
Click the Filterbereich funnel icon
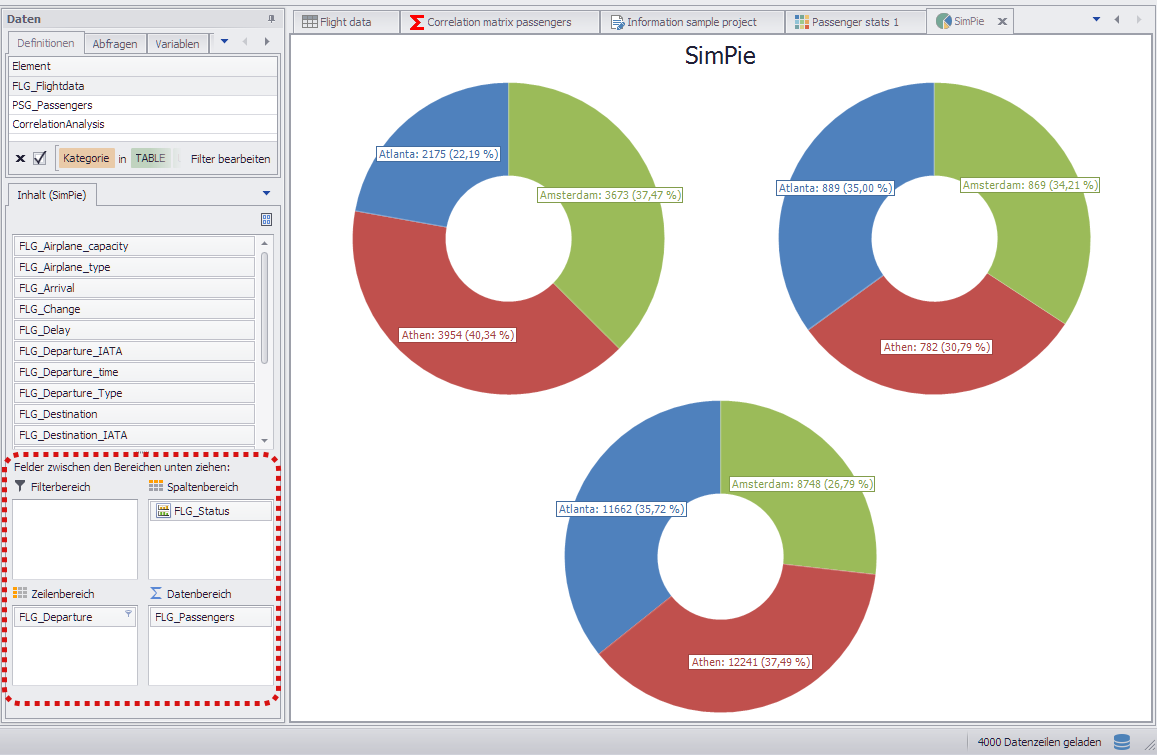coord(20,486)
